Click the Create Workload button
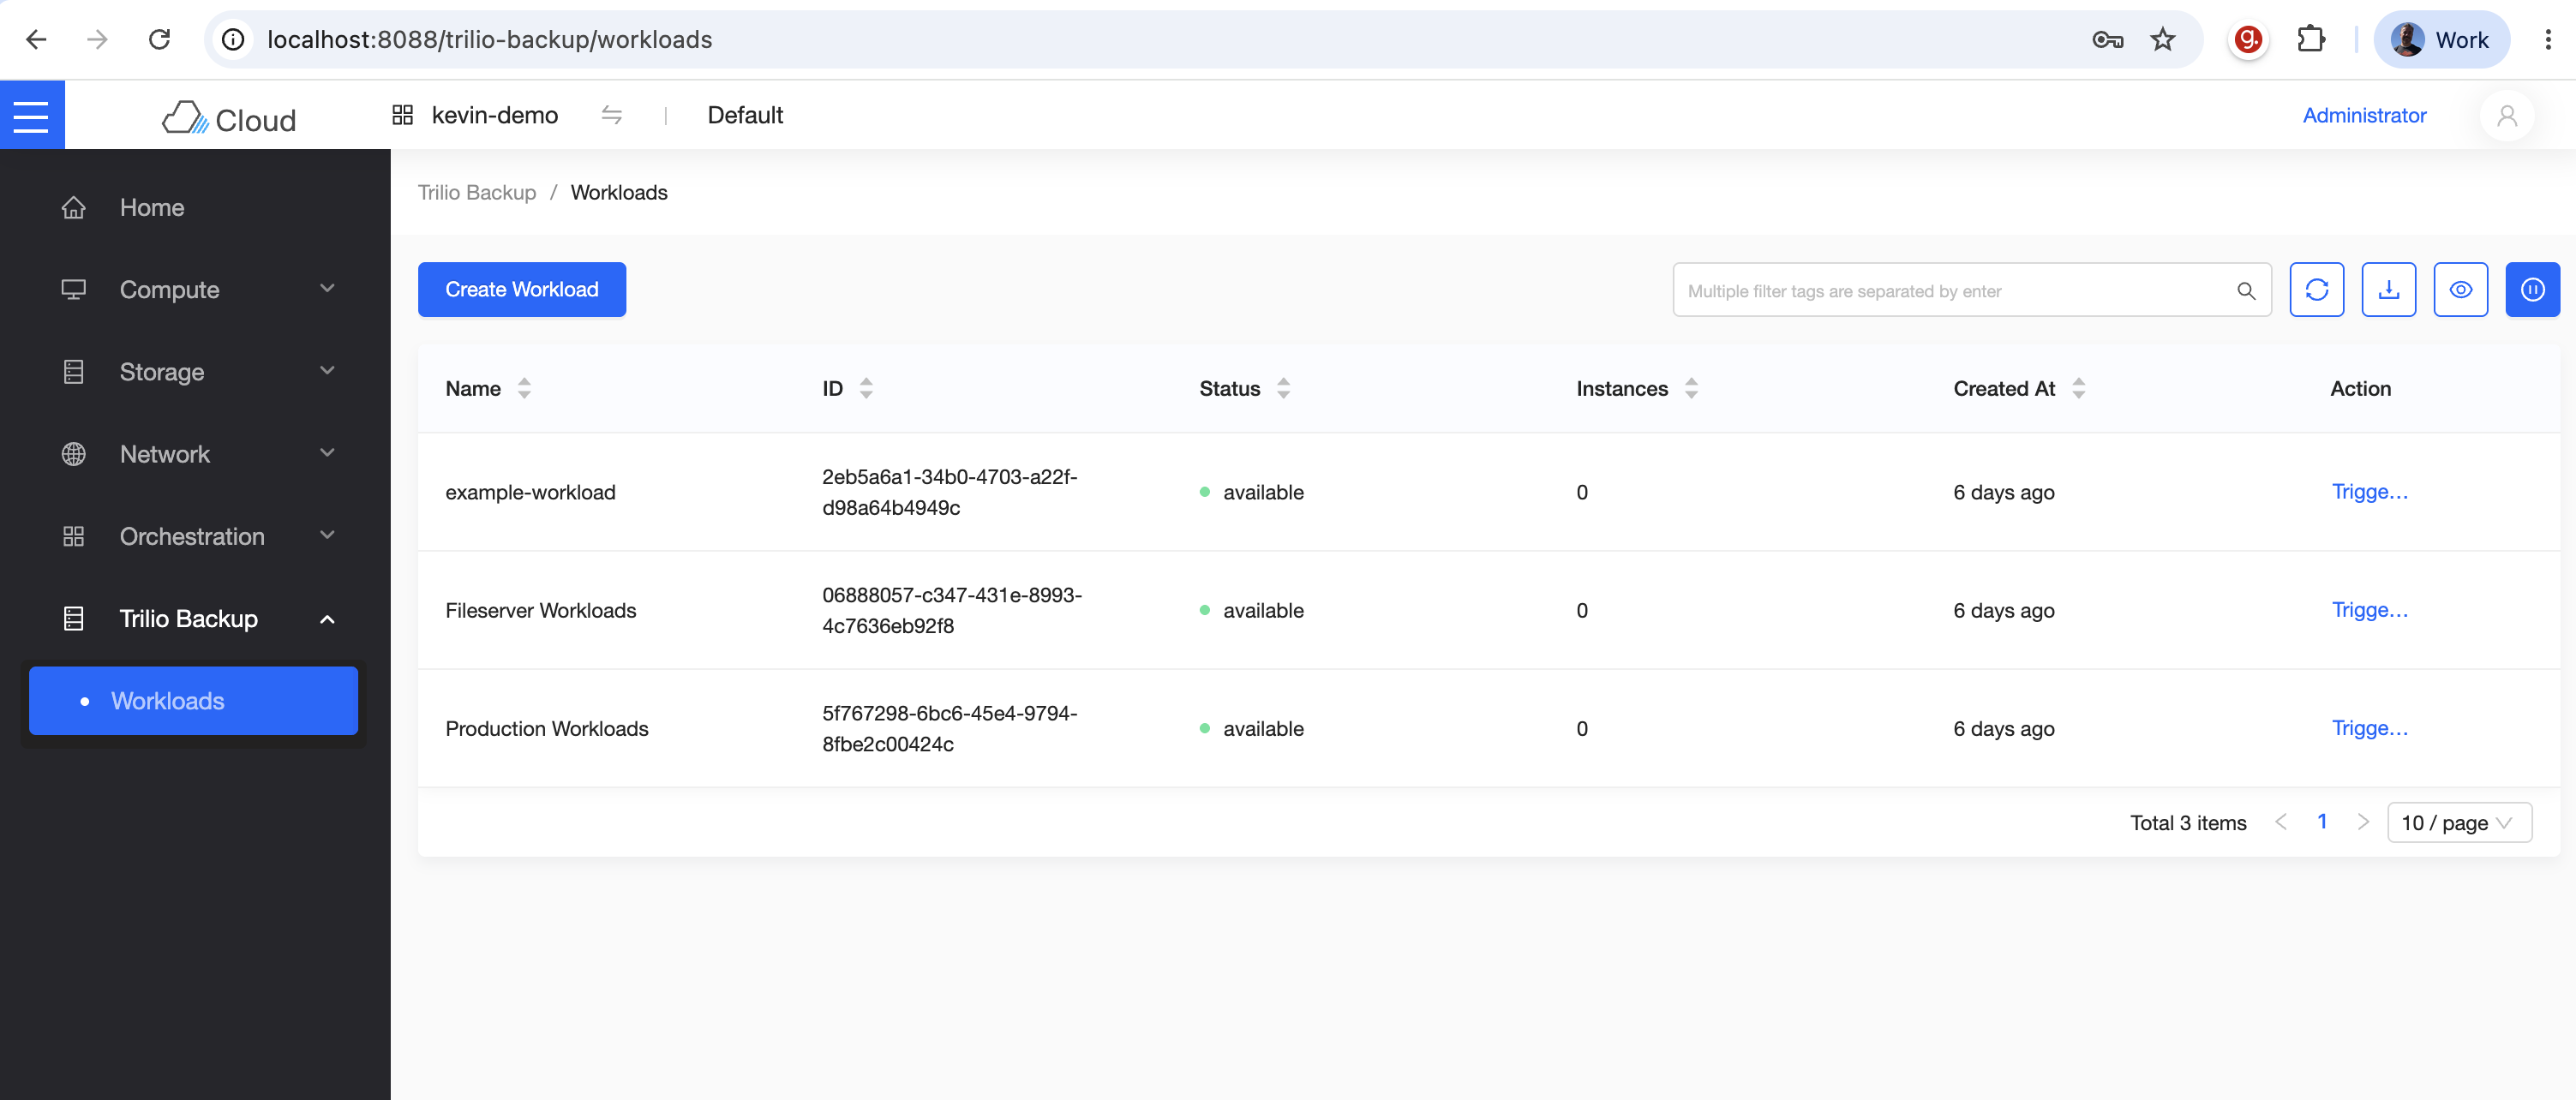2576x1100 pixels. pos(522,290)
